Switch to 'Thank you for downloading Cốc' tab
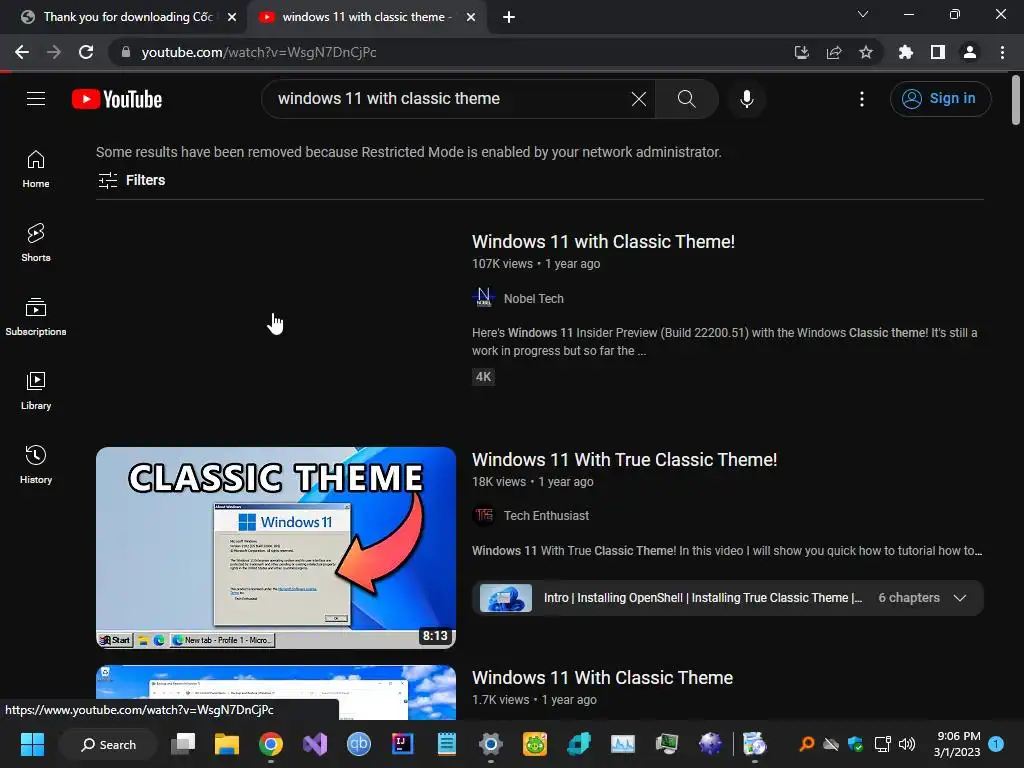1024x768 pixels. (x=128, y=17)
